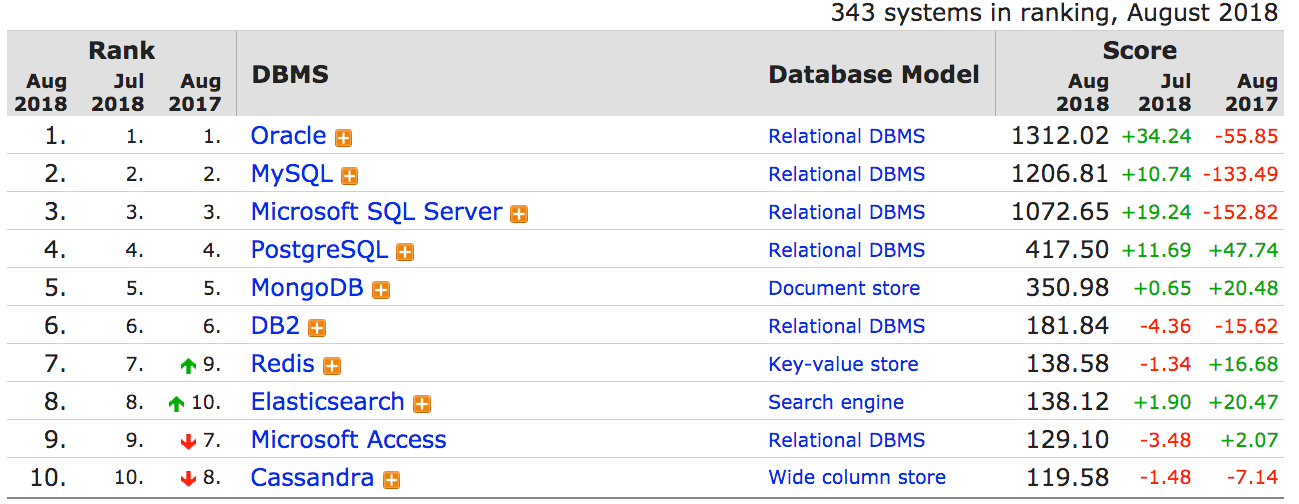
Task: Click the orange plus icon beside MySQL
Action: coord(349,176)
